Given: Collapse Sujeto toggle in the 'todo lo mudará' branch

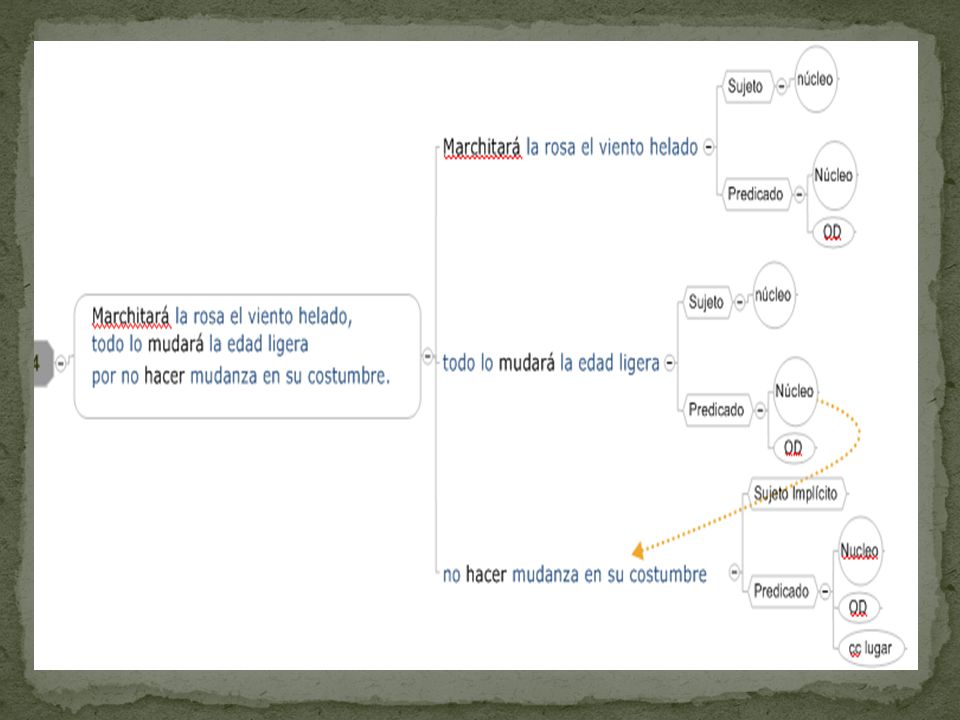Looking at the screenshot, I should point(740,302).
